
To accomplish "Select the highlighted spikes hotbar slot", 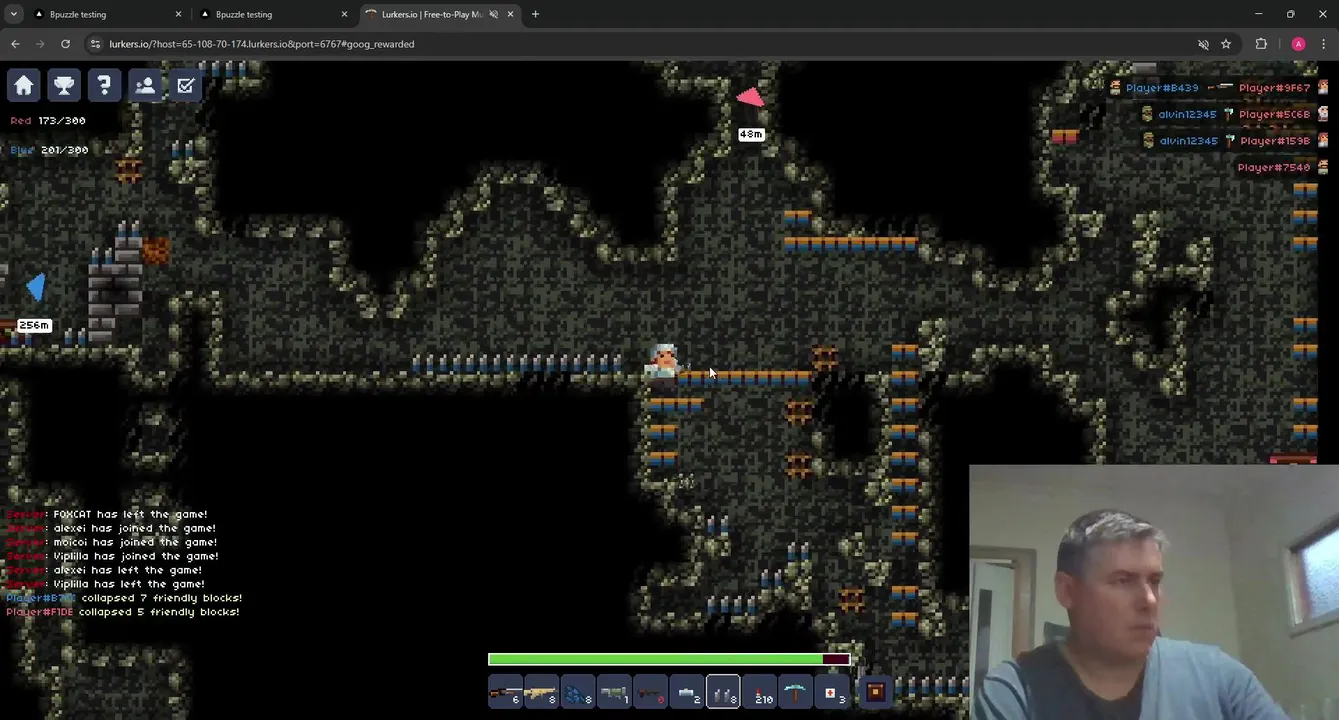I will (x=723, y=692).
